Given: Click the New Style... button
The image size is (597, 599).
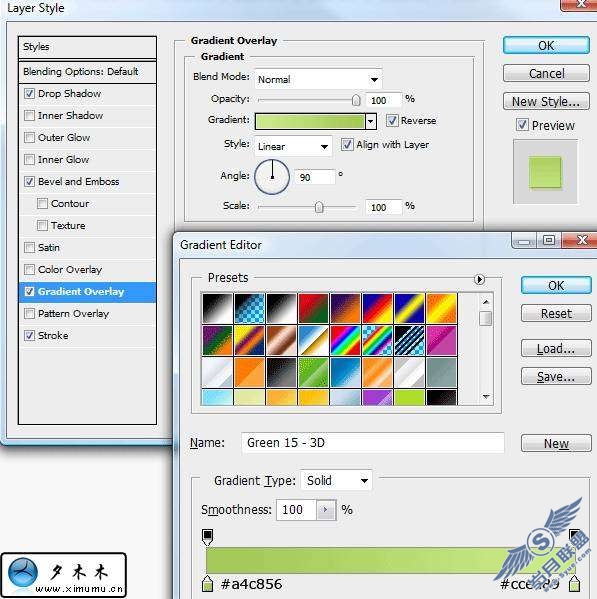Looking at the screenshot, I should coord(546,102).
